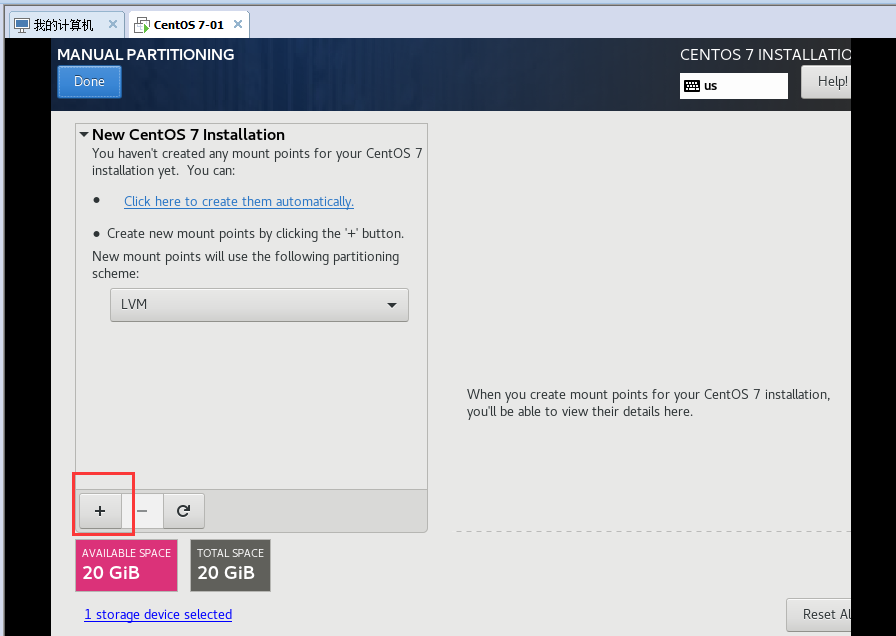The height and width of the screenshot is (636, 896).
Task: Click the minus remove mount point button
Action: pyautogui.click(x=142, y=511)
